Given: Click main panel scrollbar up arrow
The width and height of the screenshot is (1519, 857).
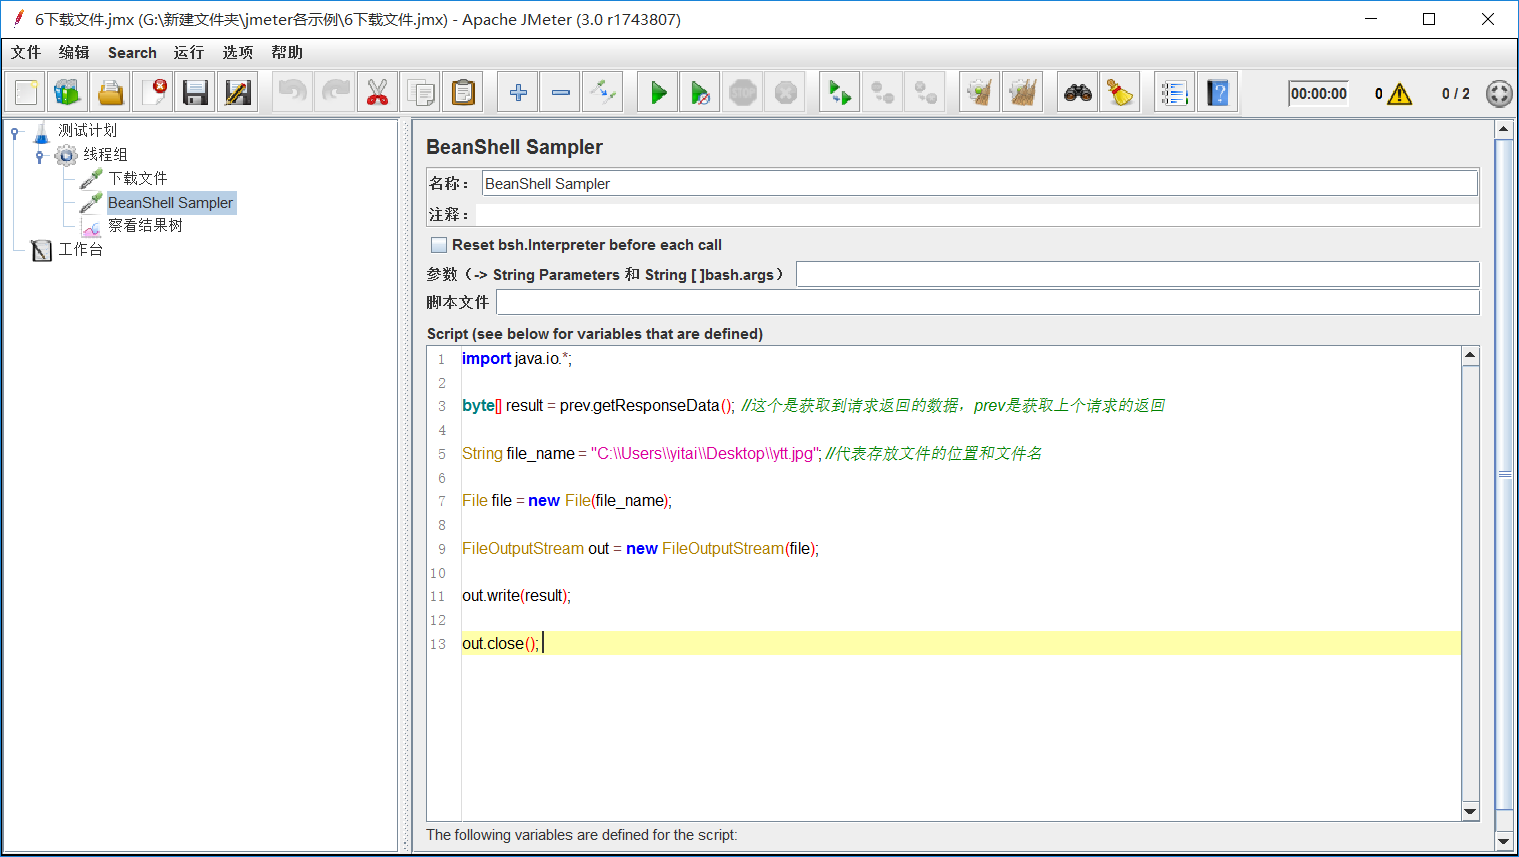Looking at the screenshot, I should pos(1503,129).
